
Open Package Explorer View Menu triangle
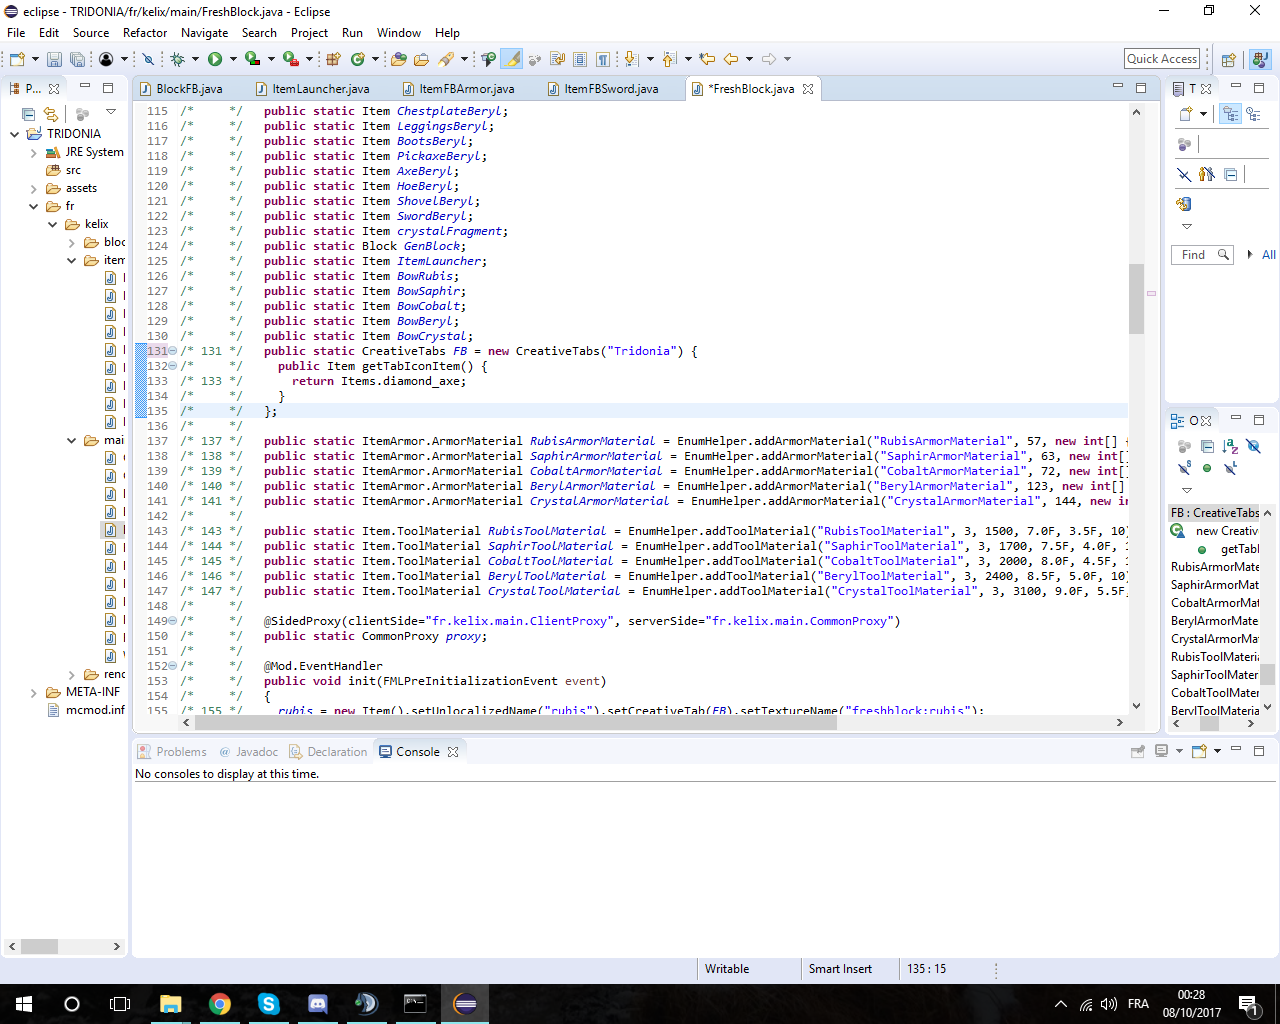click(x=111, y=111)
